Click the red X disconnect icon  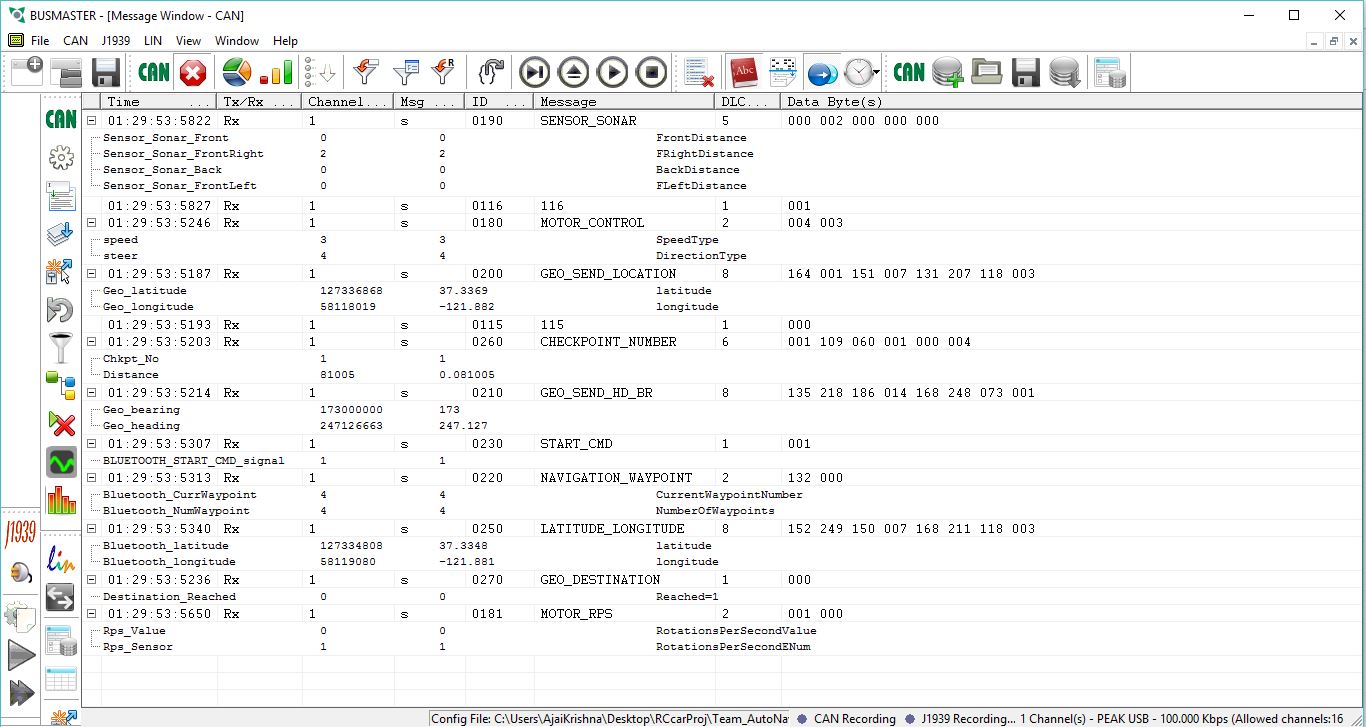click(193, 72)
